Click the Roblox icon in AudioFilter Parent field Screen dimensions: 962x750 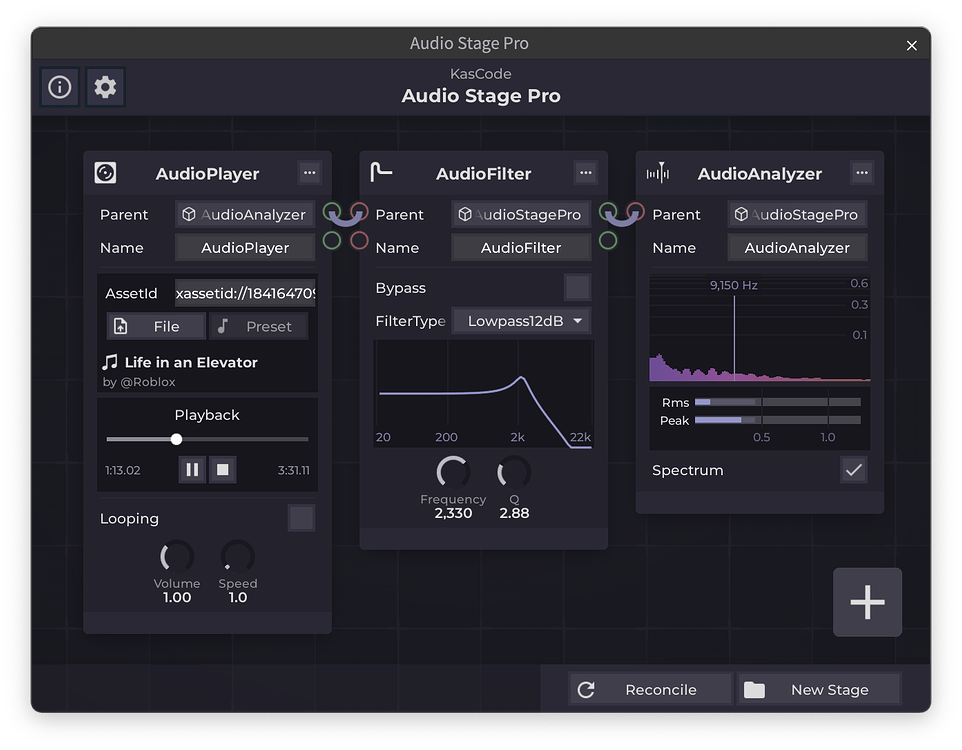465,214
